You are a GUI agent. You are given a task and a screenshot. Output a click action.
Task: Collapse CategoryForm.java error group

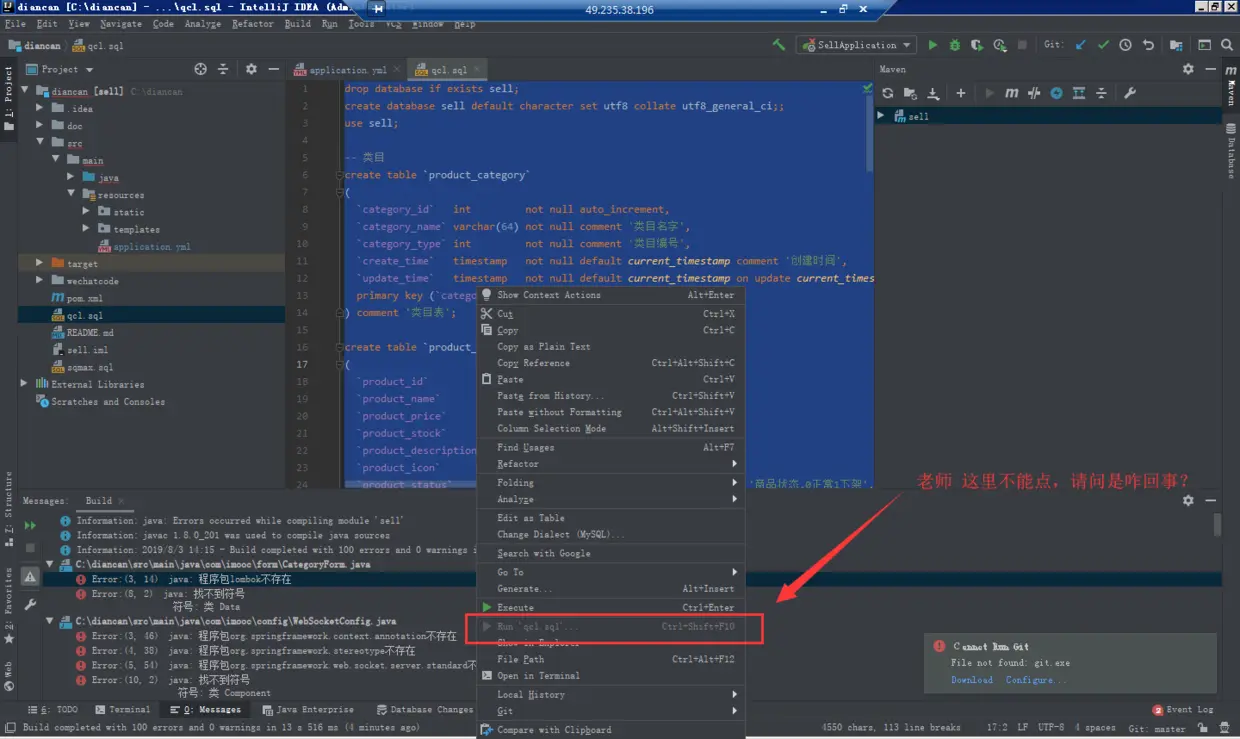[51, 564]
